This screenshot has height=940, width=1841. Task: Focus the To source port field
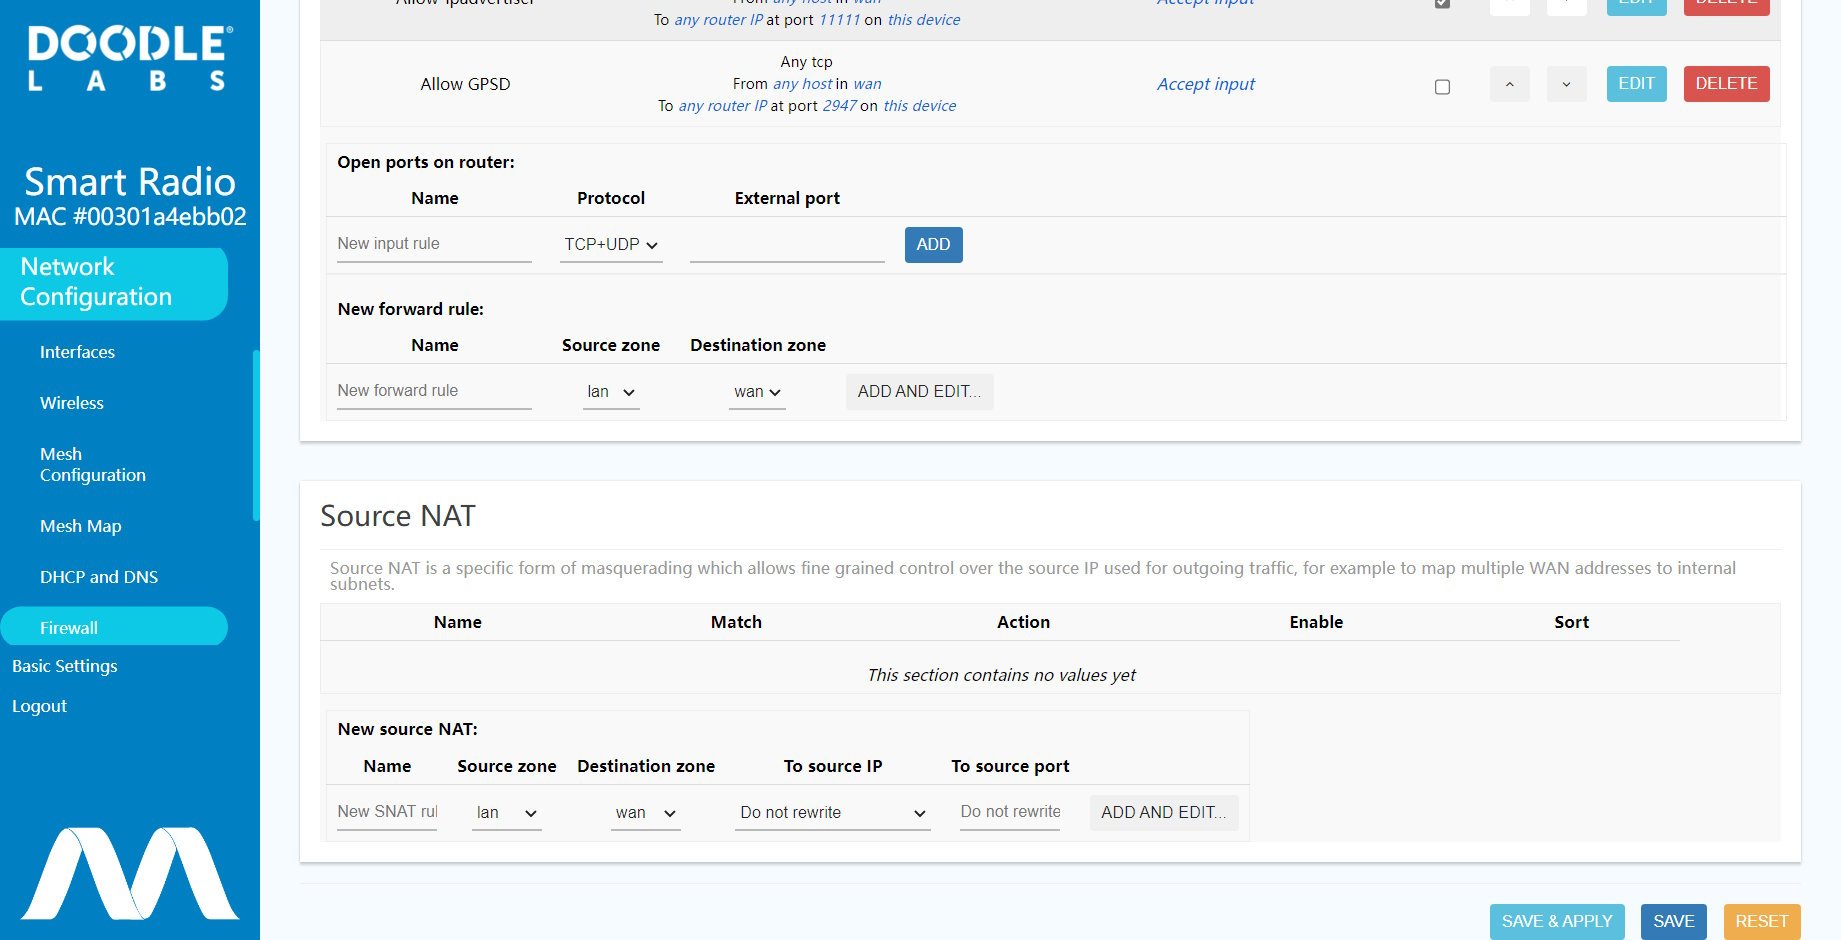1010,813
